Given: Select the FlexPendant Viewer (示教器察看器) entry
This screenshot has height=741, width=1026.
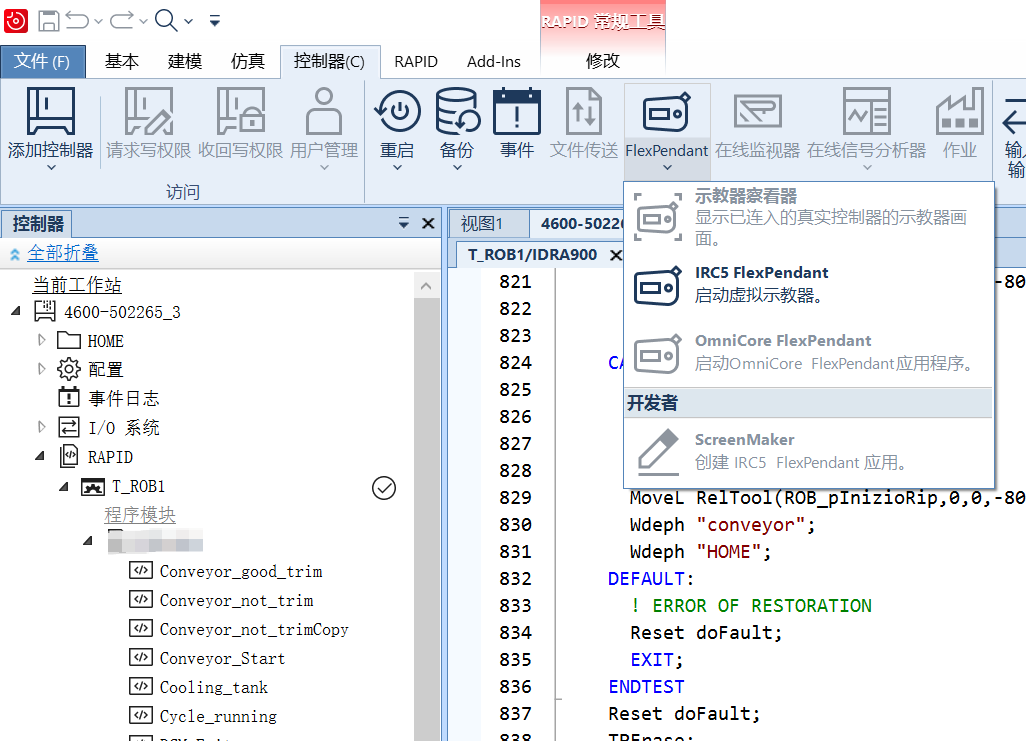Looking at the screenshot, I should coord(809,217).
